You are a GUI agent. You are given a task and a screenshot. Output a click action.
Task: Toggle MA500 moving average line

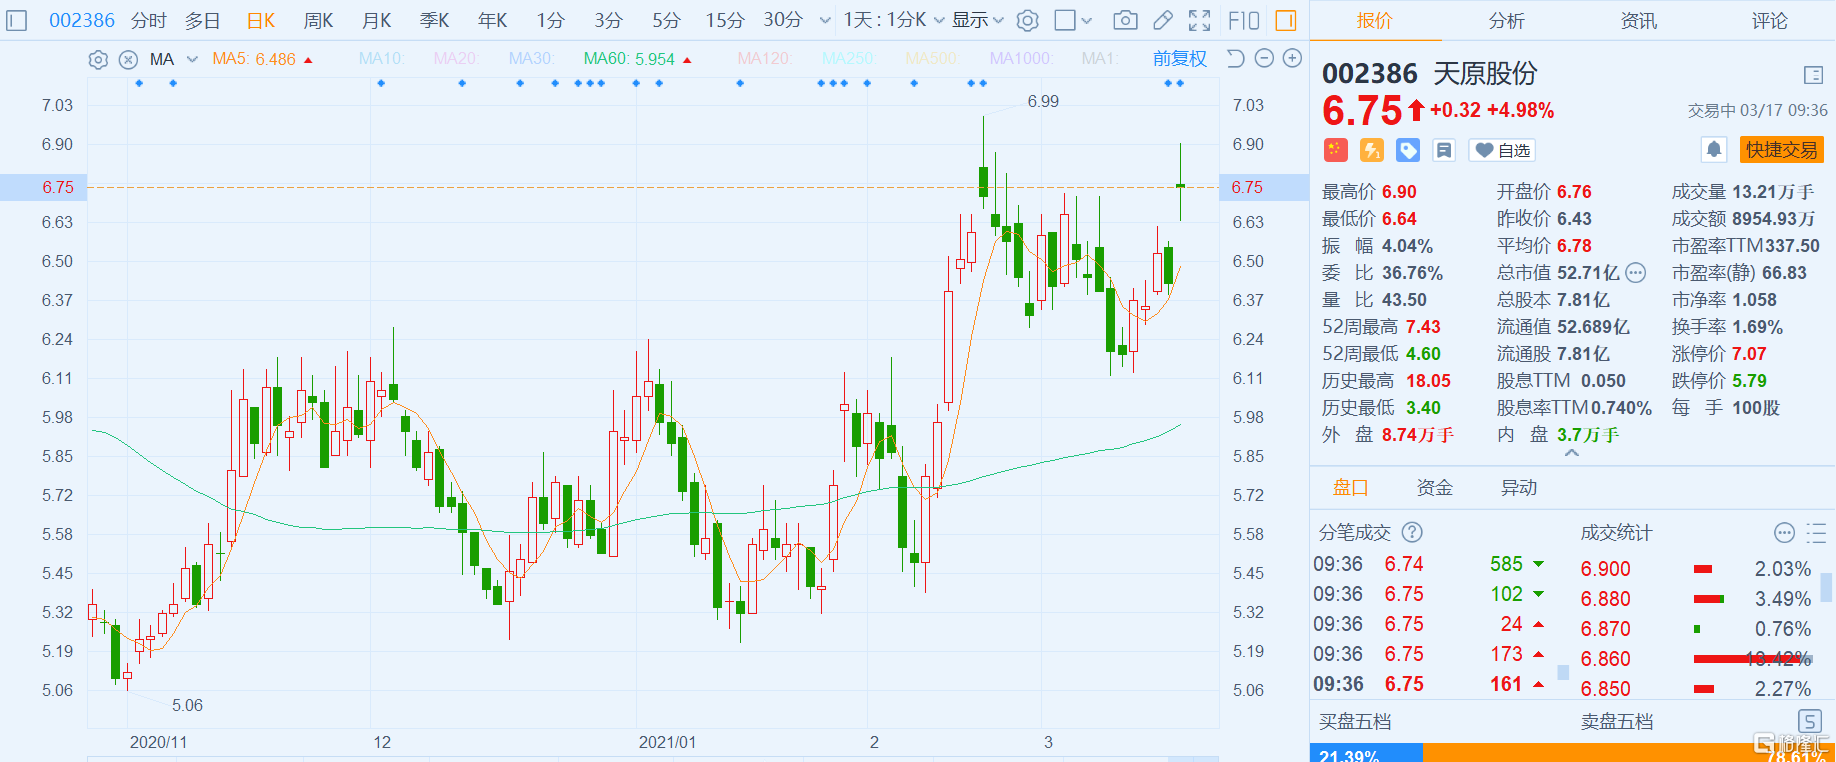(x=932, y=59)
